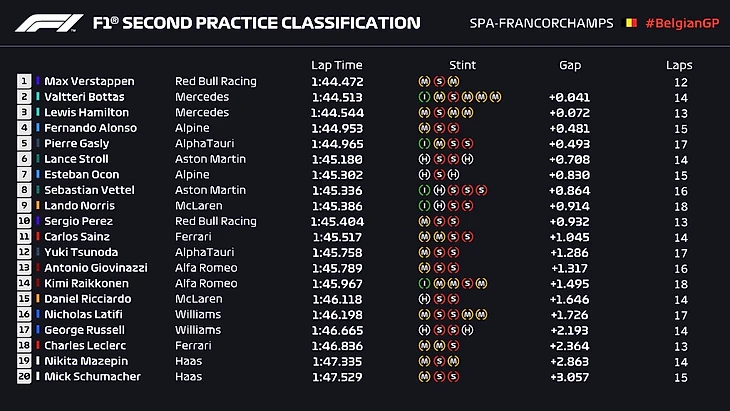This screenshot has height=411, width=730.
Task: Click the position 20 number badge
Action: pos(24,377)
